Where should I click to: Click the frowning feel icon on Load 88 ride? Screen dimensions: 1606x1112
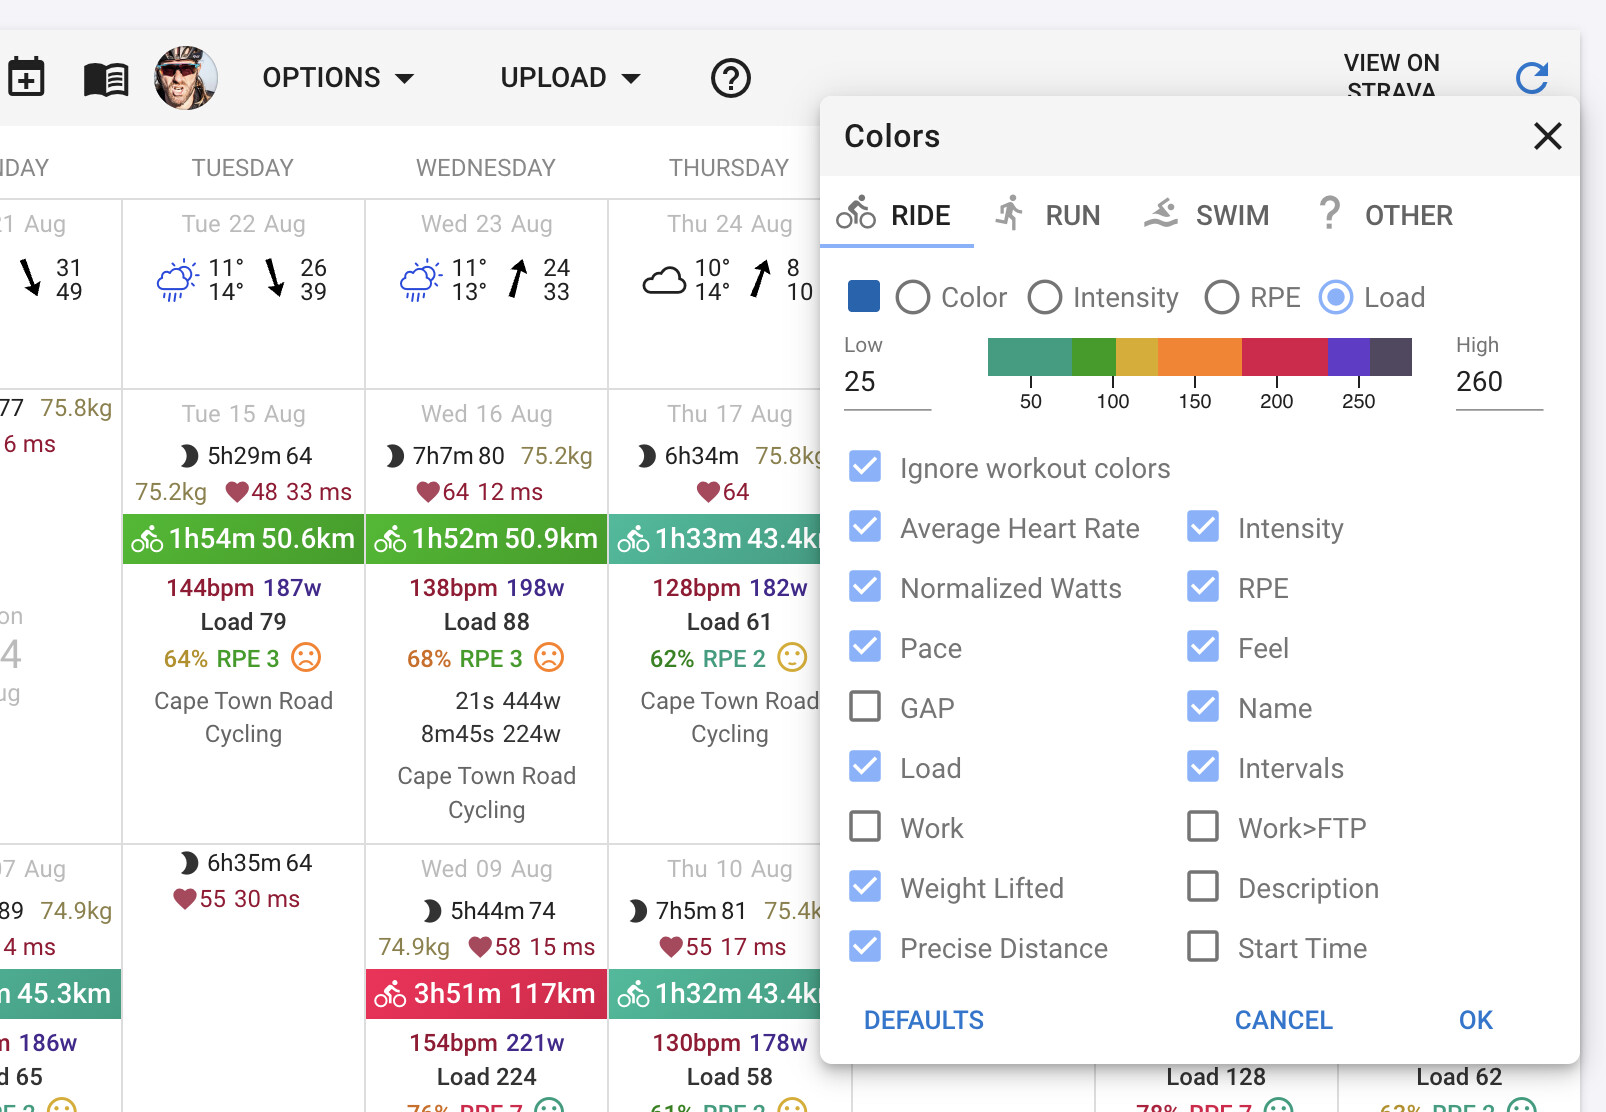click(x=549, y=658)
